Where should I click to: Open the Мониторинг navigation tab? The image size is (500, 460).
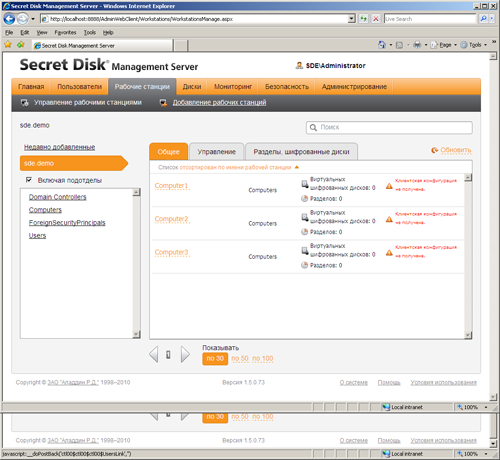click(x=233, y=87)
